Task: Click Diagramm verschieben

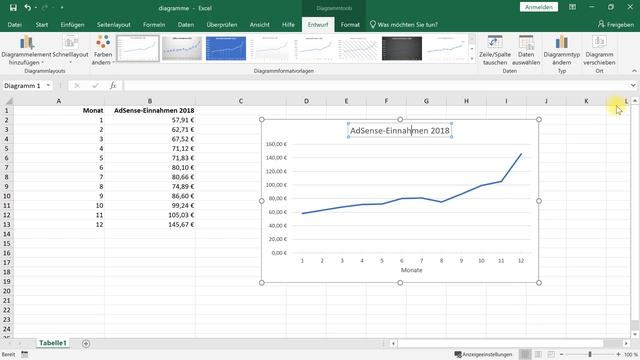Action: (599, 50)
